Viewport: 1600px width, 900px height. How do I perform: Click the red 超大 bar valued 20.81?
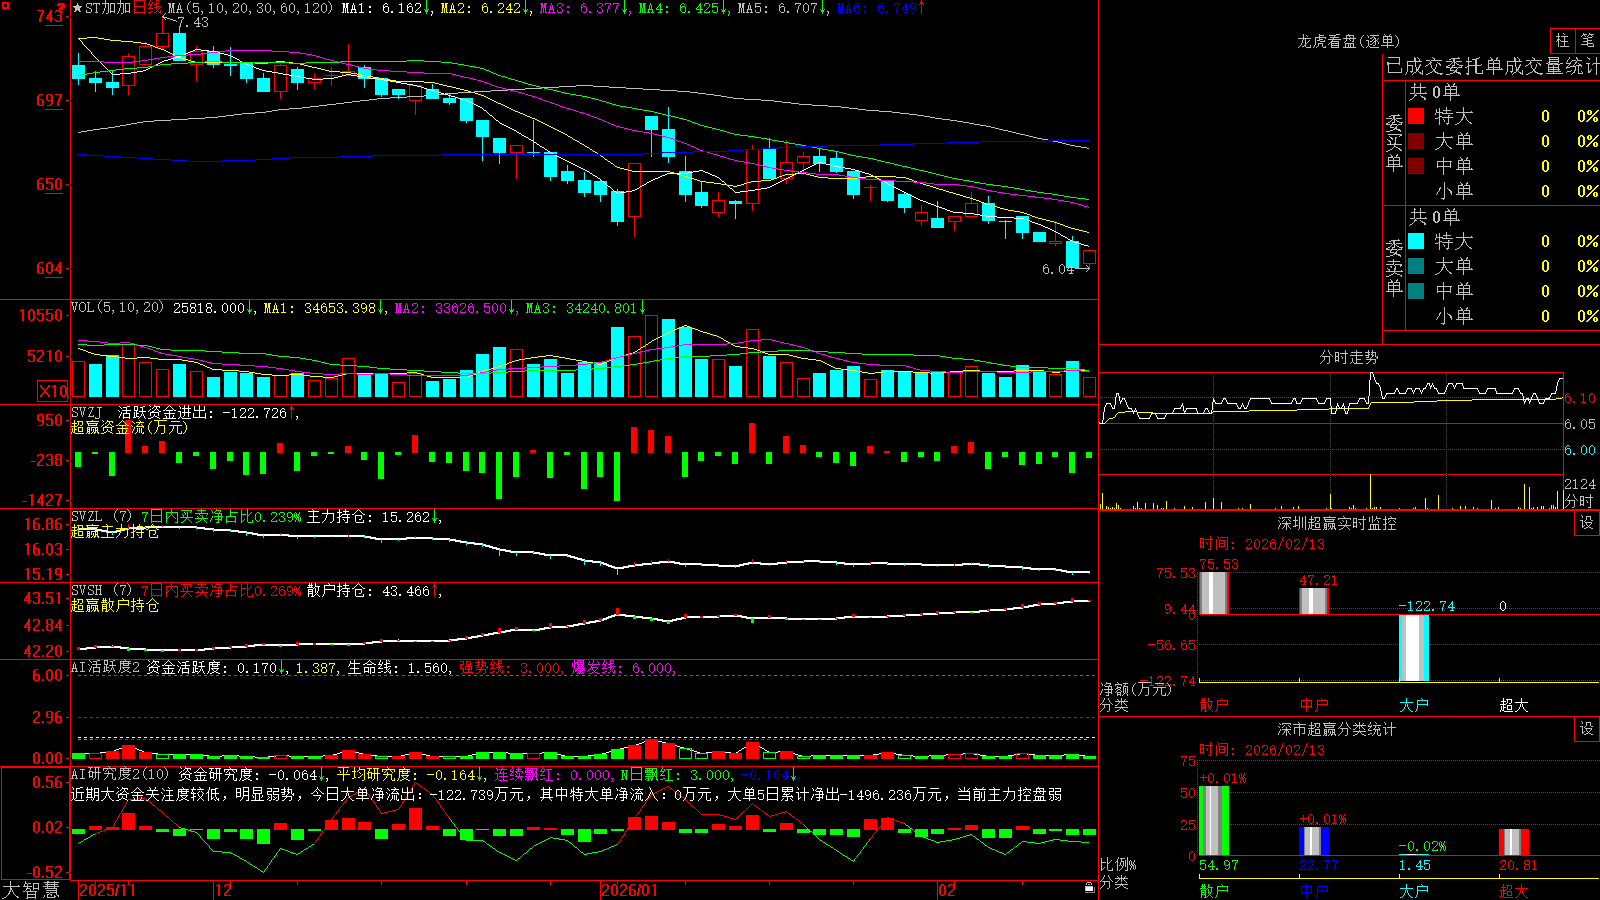click(x=1513, y=842)
